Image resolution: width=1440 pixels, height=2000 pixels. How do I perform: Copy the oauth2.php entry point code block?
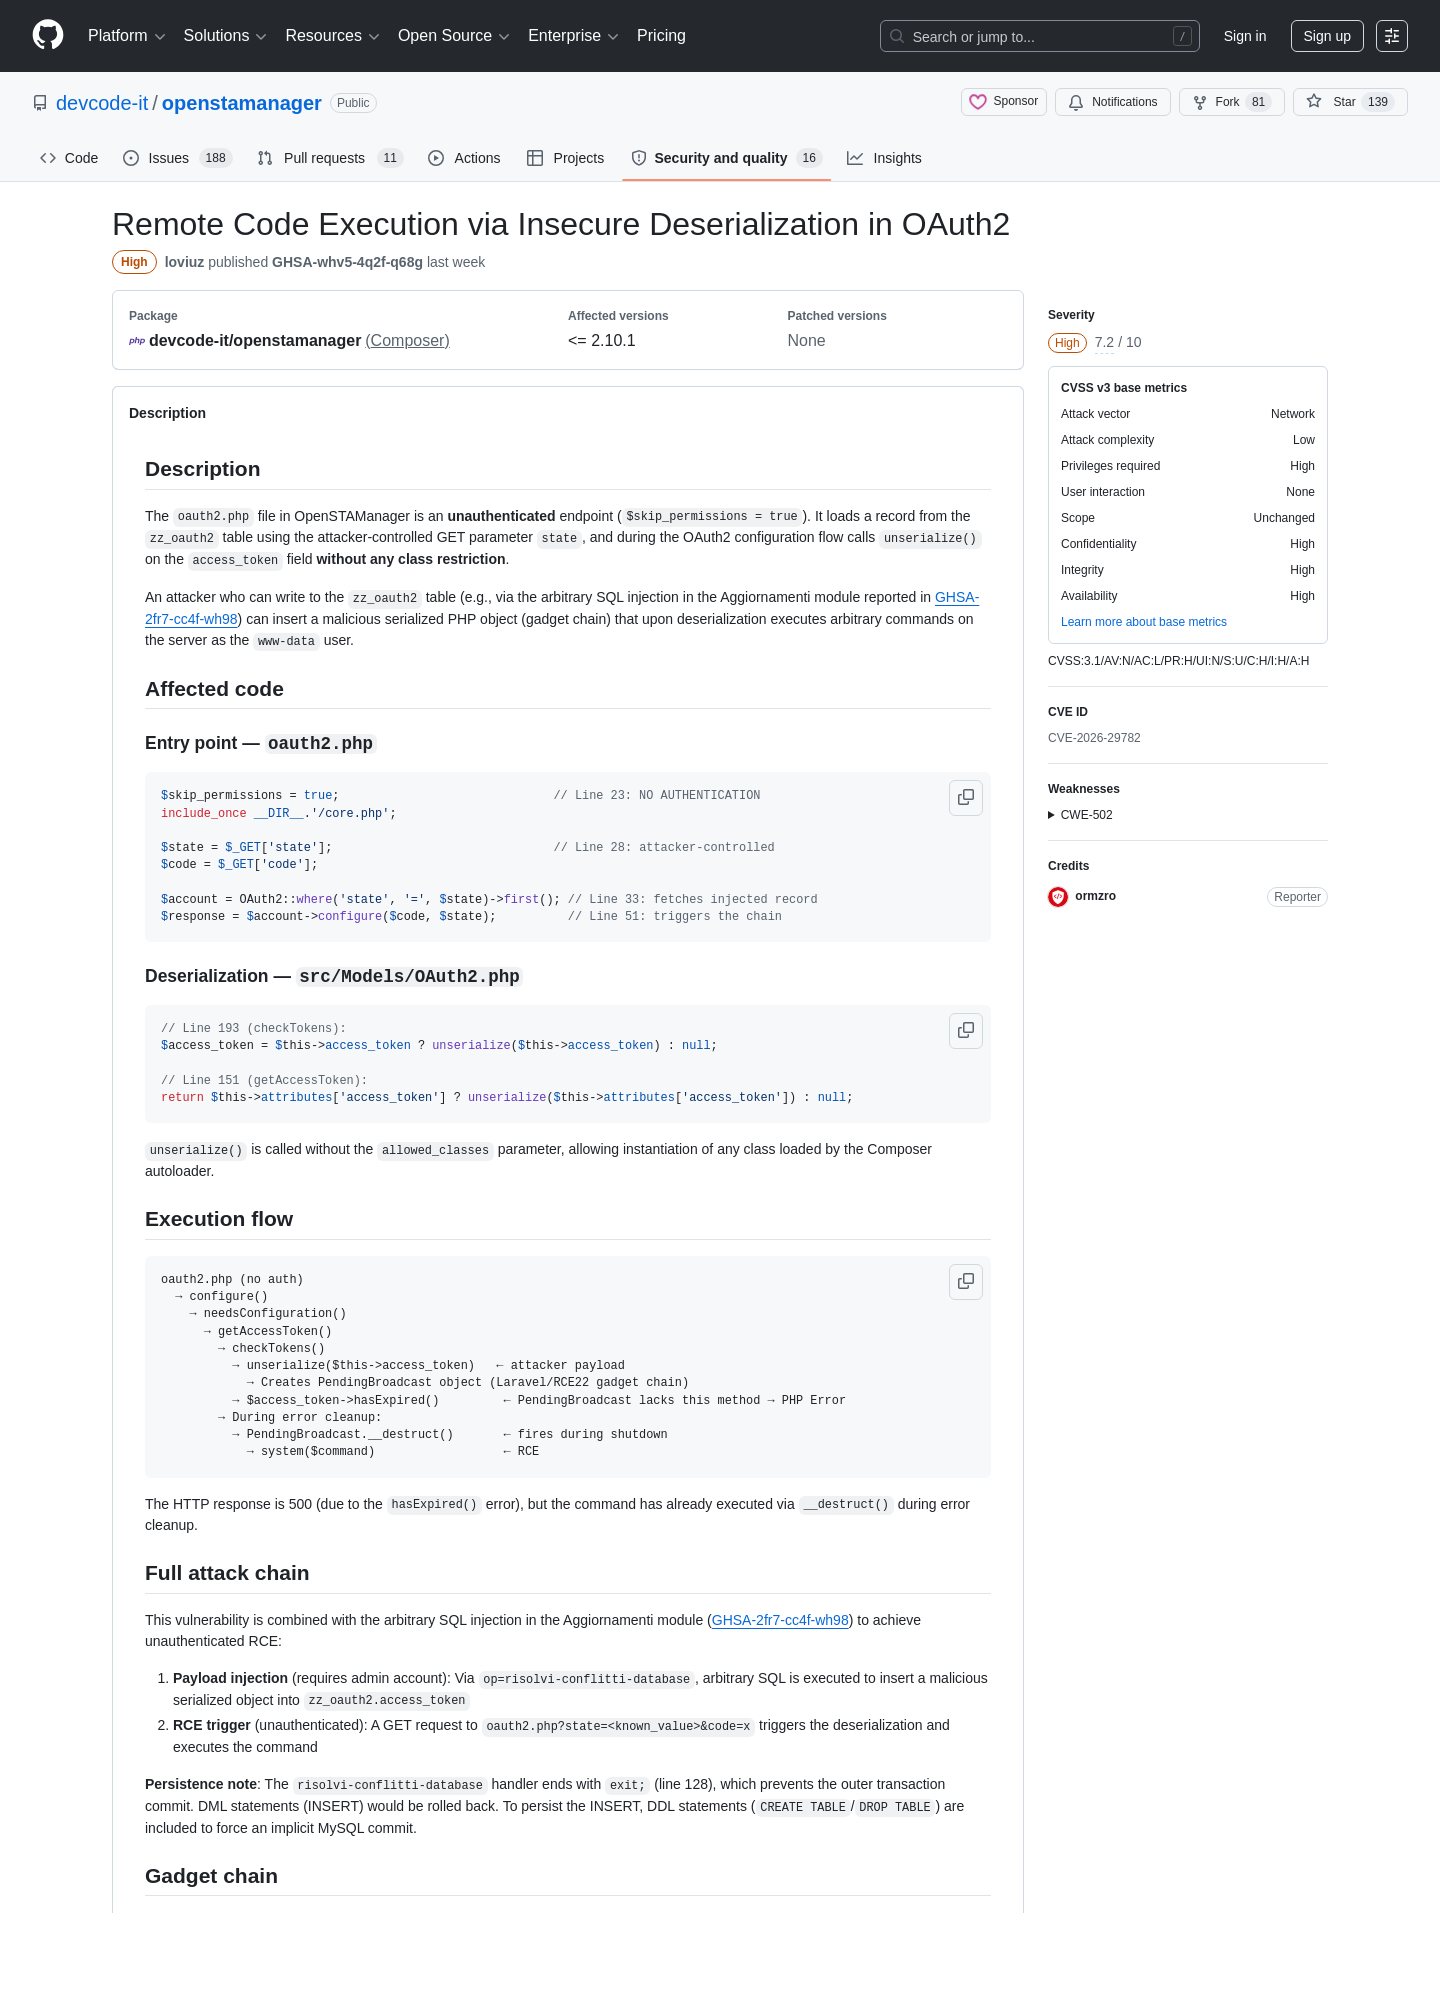966,798
